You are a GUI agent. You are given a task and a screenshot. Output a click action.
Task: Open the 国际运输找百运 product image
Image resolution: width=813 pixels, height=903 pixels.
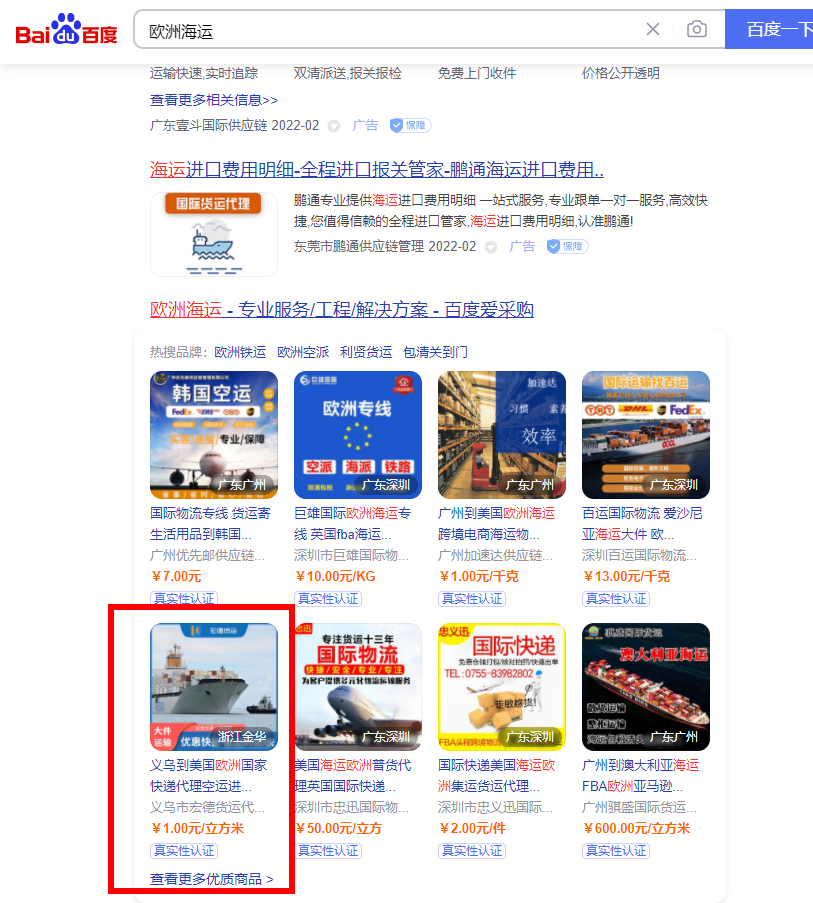(x=645, y=435)
